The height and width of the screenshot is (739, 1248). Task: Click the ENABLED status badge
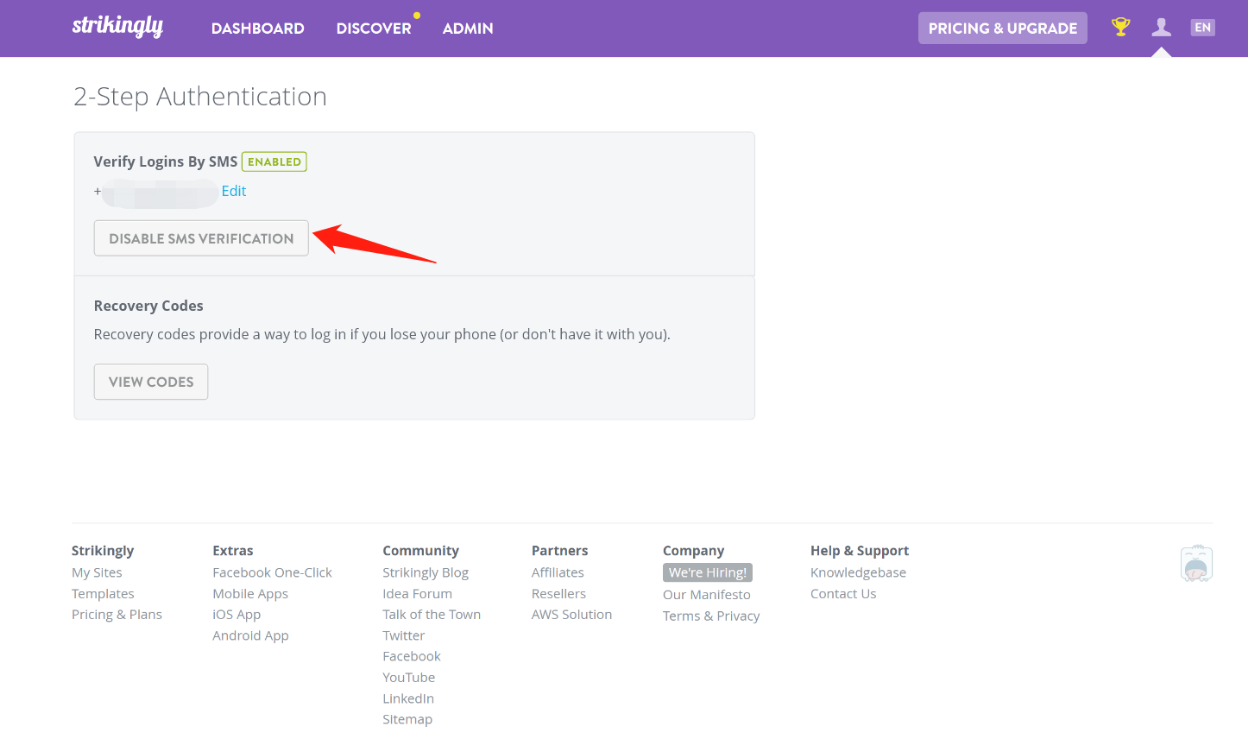pos(274,161)
